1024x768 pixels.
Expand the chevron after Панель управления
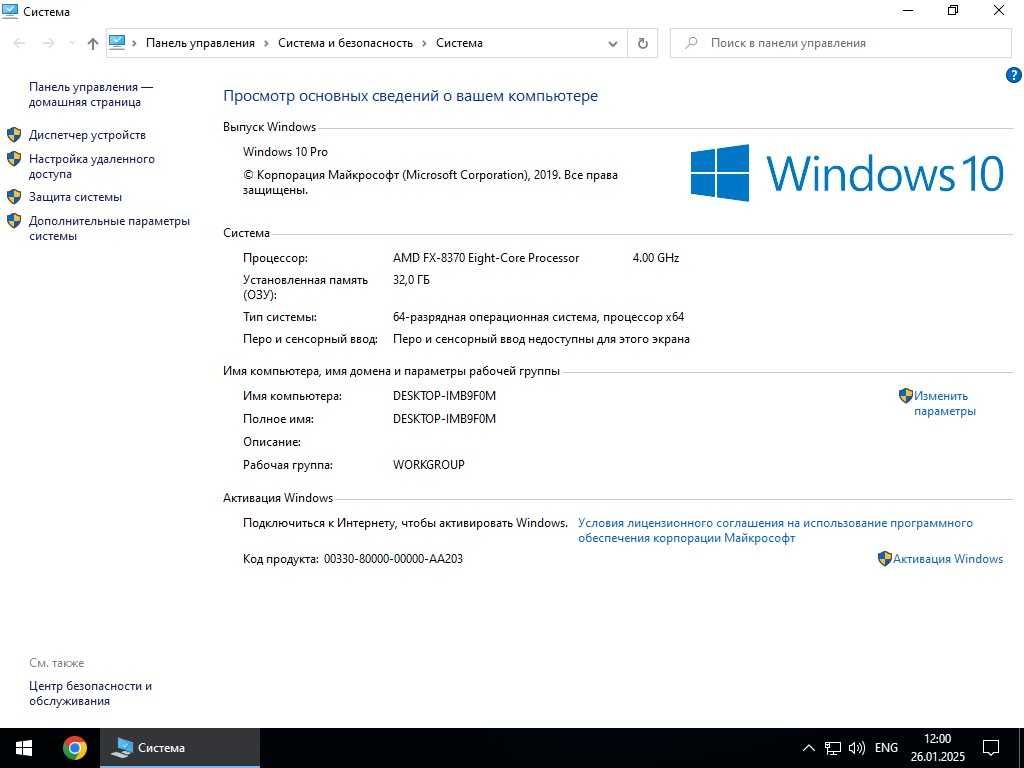click(266, 43)
